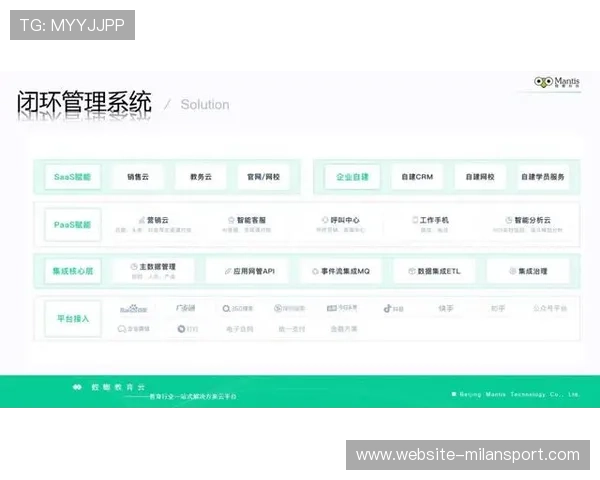This screenshot has height=480, width=600.
Task: Select the 官网/网校 card
Action: tap(264, 177)
